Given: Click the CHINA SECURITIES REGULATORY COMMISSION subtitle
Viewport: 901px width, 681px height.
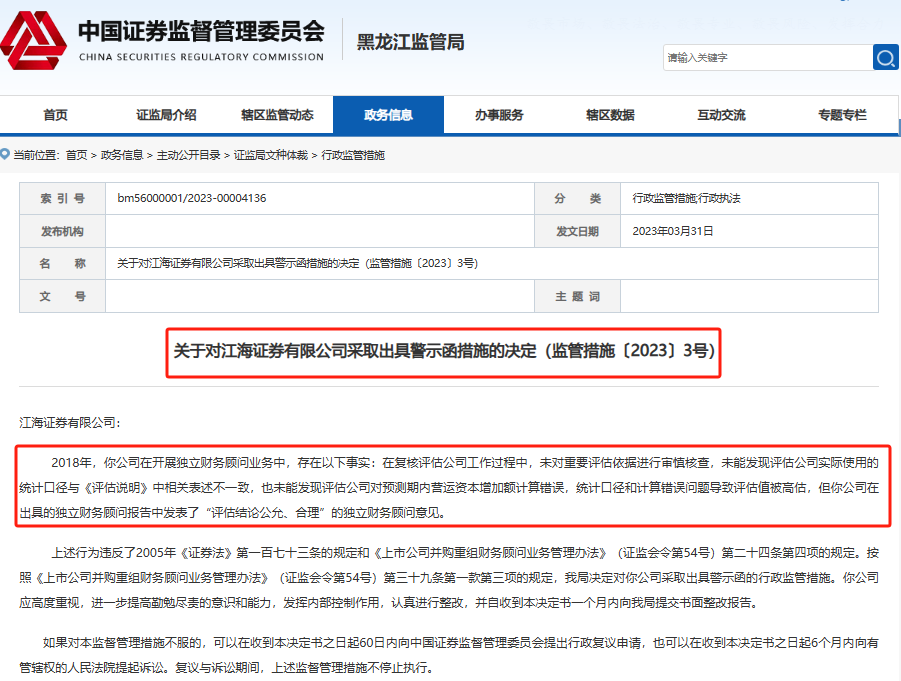Looking at the screenshot, I should 201,57.
